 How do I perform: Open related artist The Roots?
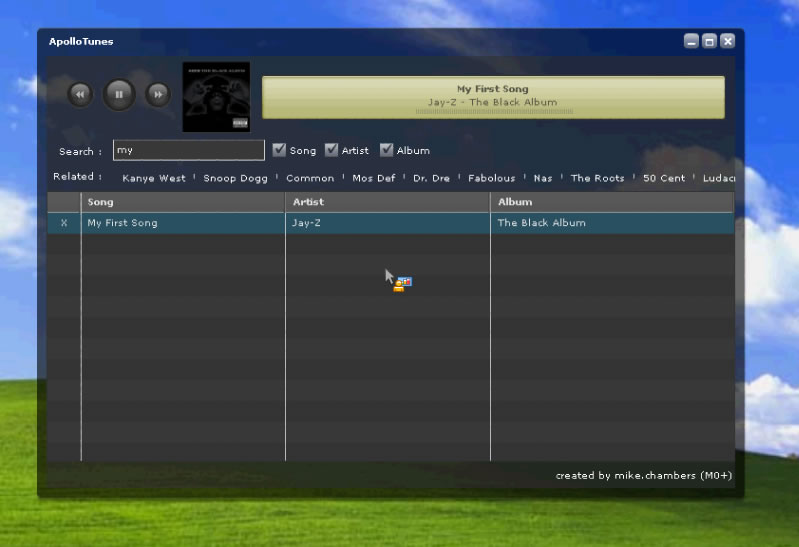pyautogui.click(x=597, y=178)
